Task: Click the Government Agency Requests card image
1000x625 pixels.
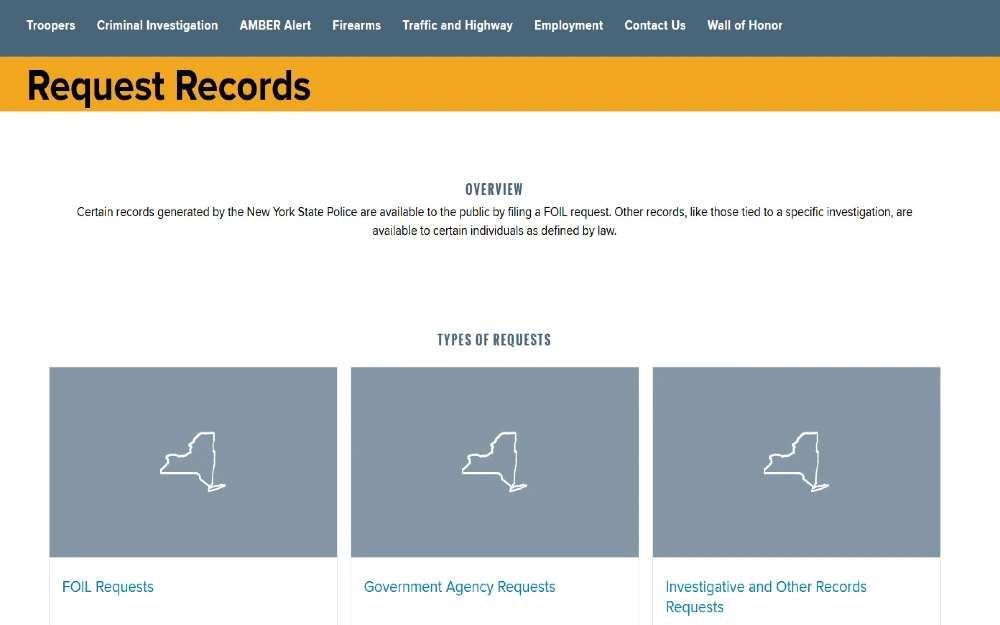Action: pos(495,462)
